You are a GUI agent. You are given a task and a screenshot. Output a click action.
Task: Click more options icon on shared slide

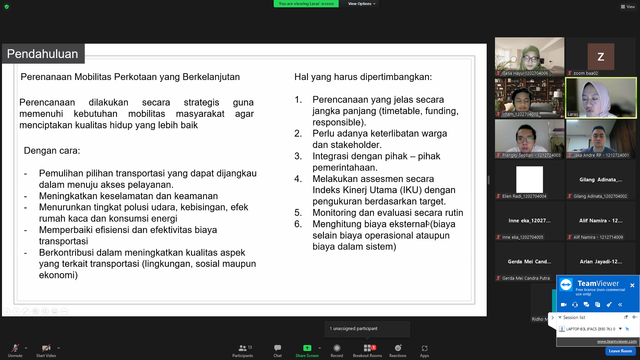(x=64, y=311)
